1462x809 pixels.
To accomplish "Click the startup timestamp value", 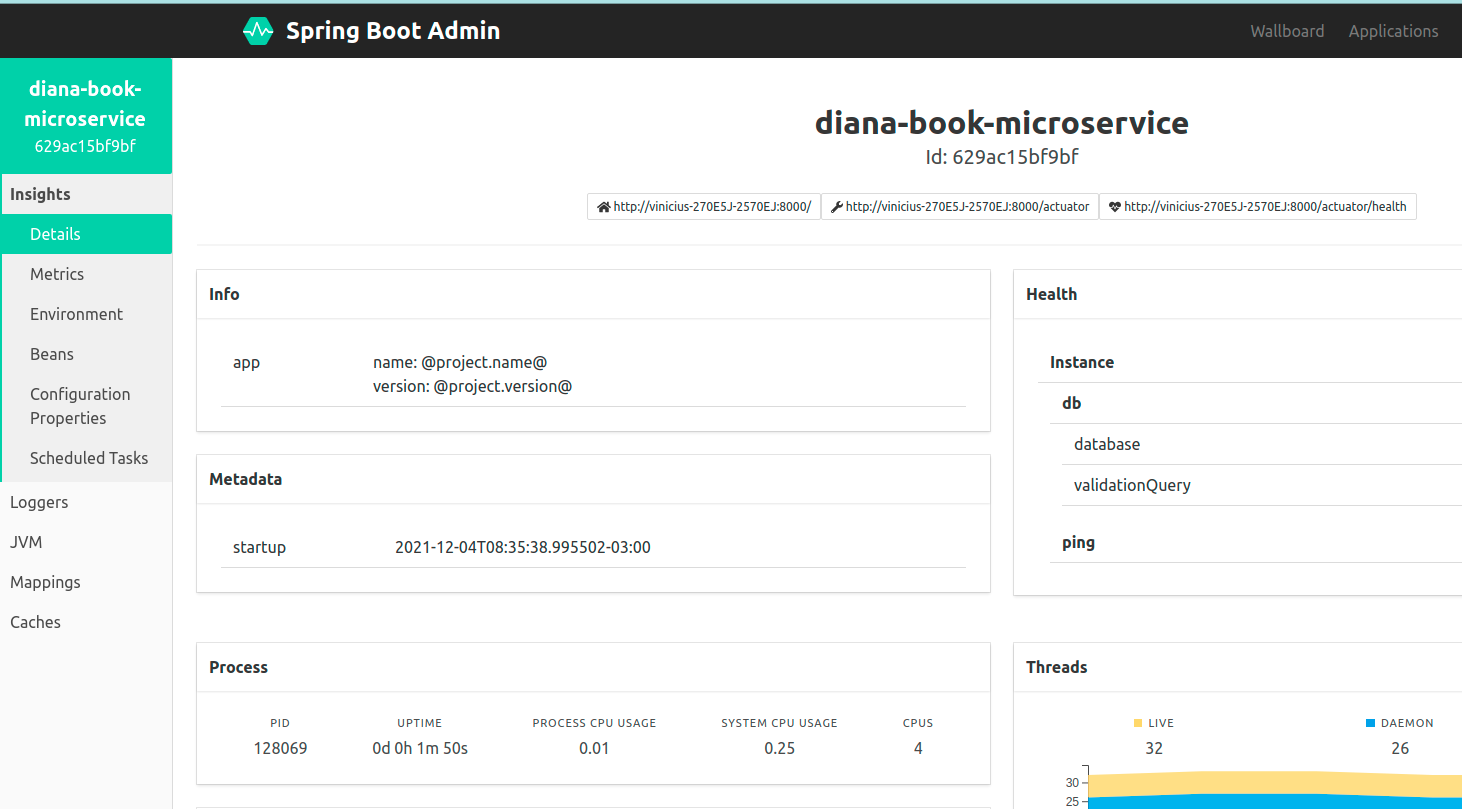I will [x=523, y=547].
